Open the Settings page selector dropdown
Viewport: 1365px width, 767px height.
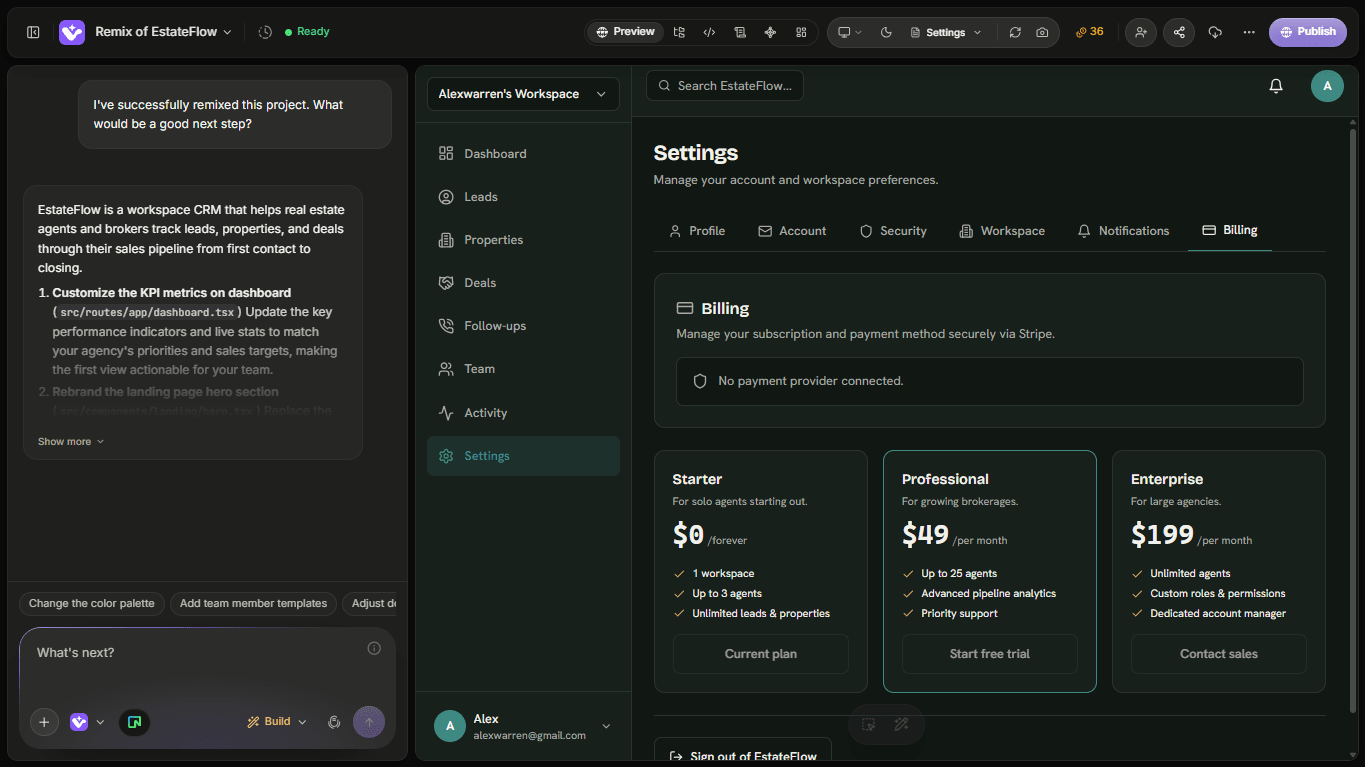(946, 32)
